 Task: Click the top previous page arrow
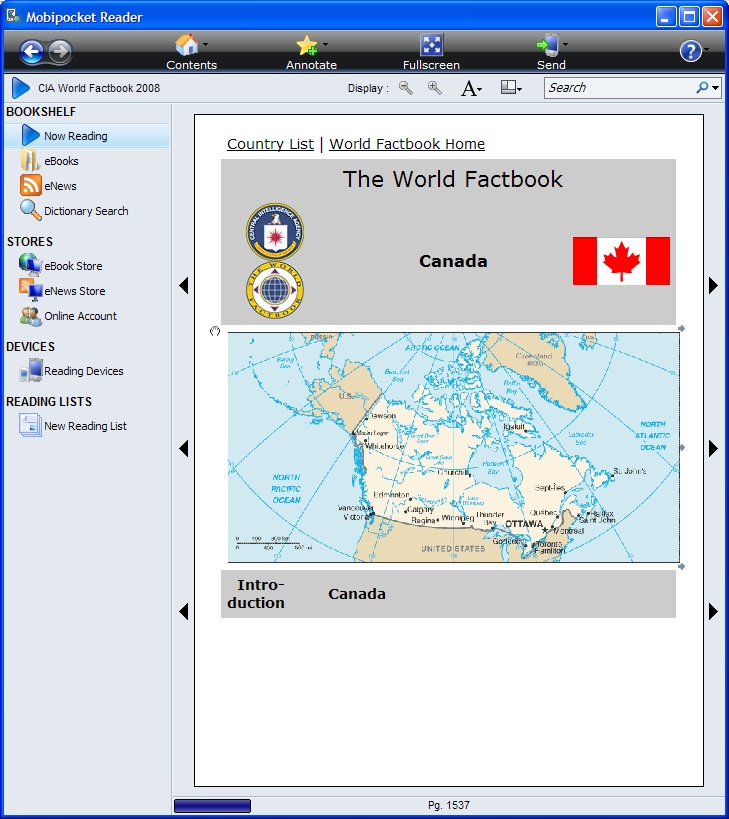pos(184,286)
